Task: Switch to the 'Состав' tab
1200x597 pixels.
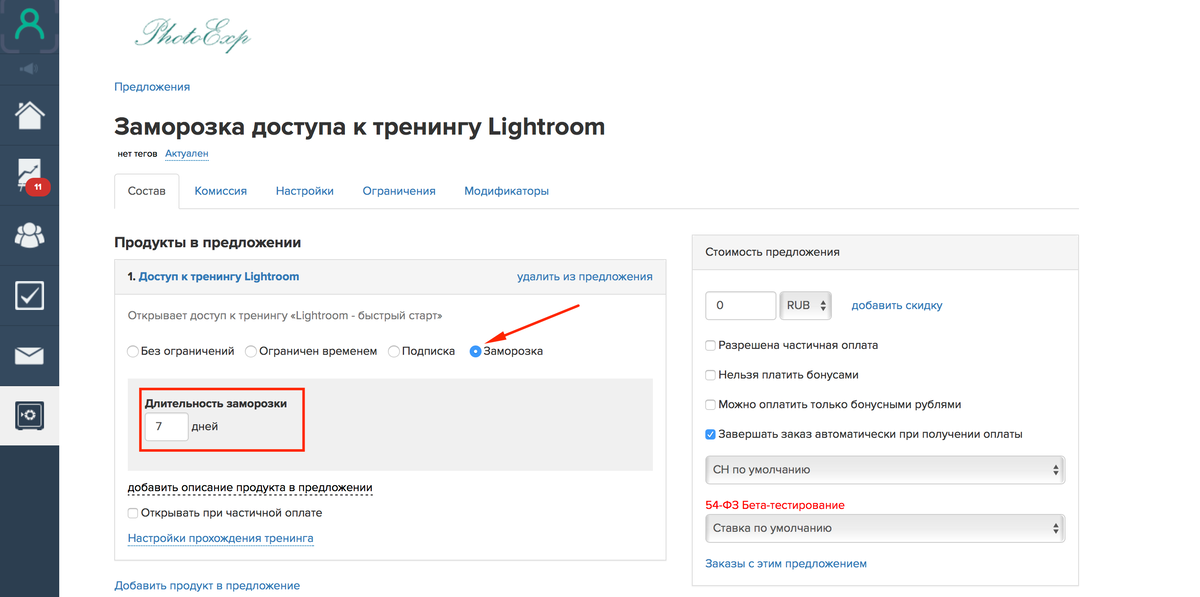Action: click(x=147, y=191)
